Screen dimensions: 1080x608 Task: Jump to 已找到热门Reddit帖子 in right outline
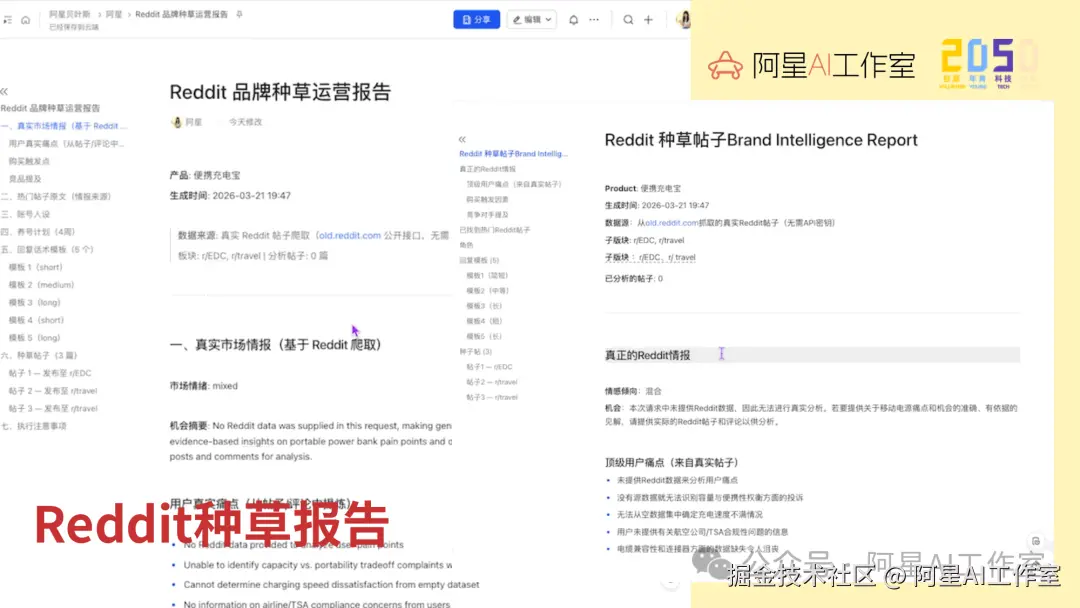click(x=495, y=230)
